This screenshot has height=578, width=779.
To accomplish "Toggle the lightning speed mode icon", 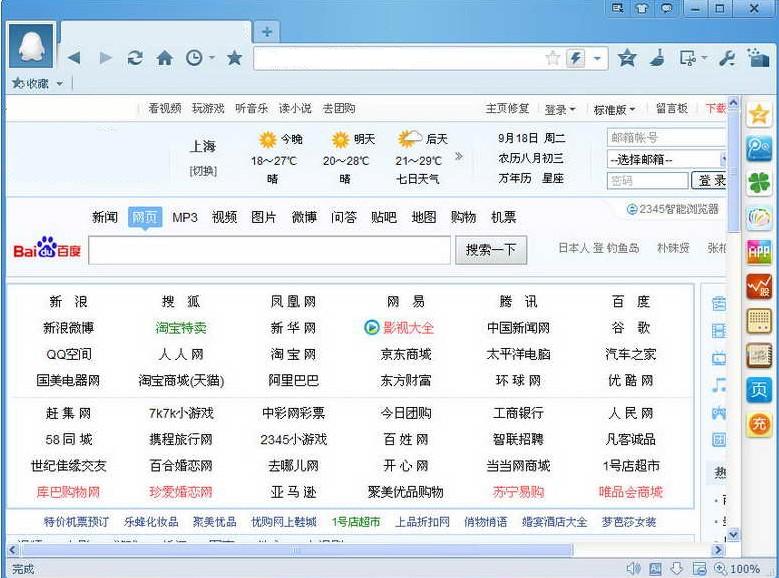I will 576,58.
